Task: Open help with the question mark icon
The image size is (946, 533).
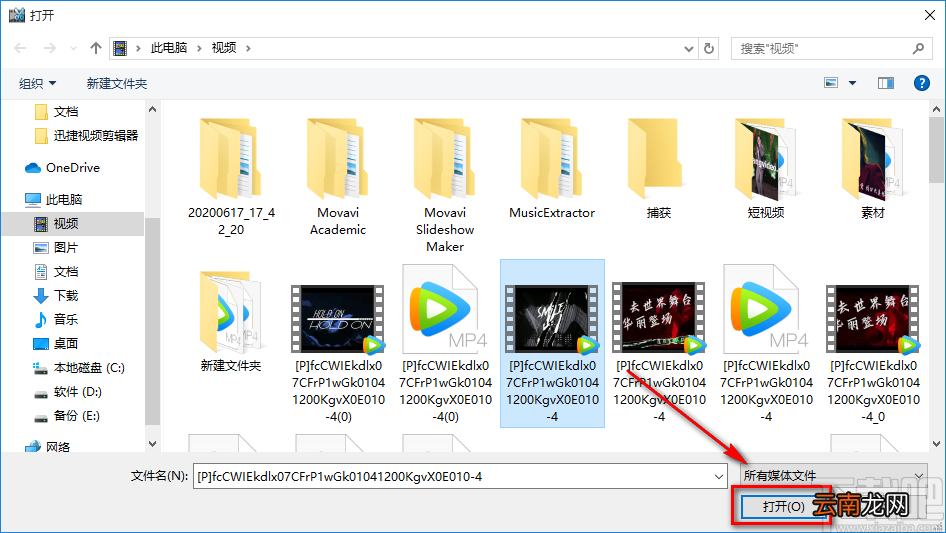Action: pos(921,83)
